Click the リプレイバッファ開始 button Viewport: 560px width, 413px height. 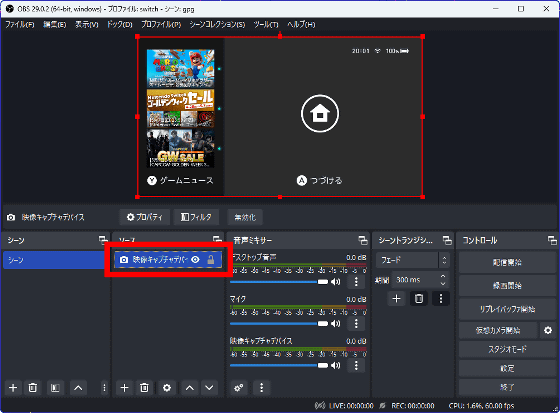507,309
